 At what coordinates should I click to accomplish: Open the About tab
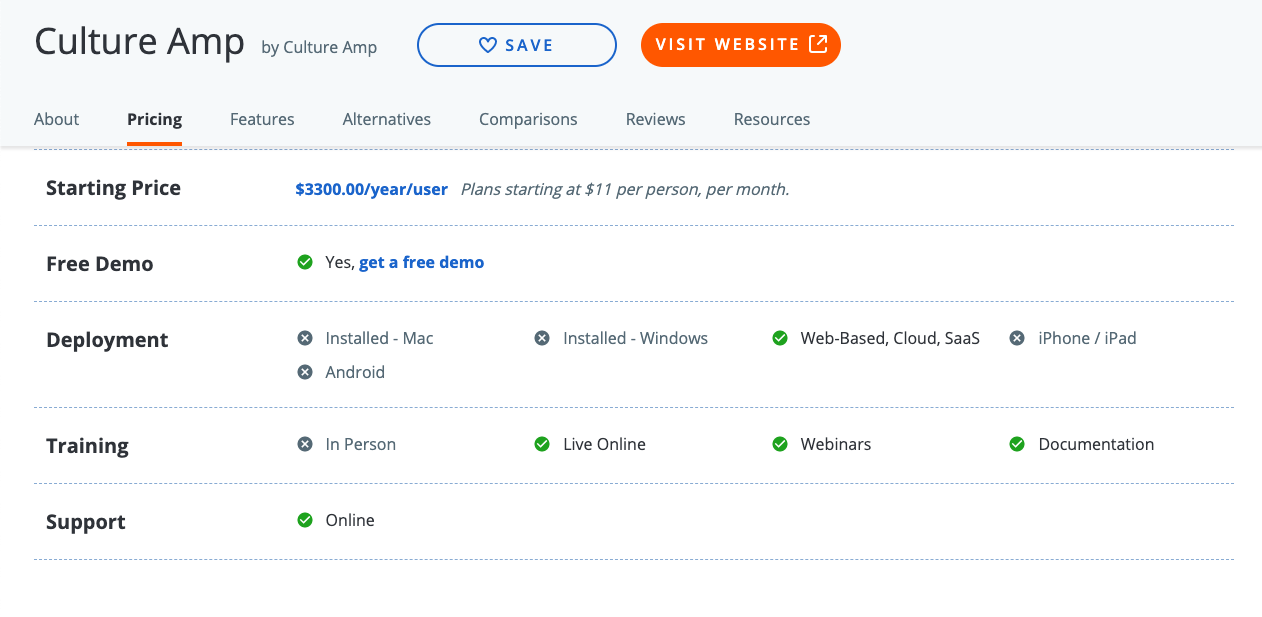coord(56,119)
